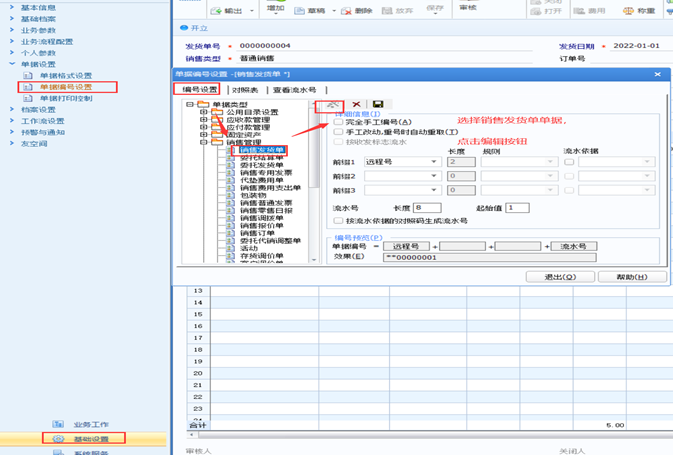Switch to the 查看流水号 tab
This screenshot has width=673, height=455.
(x=294, y=90)
